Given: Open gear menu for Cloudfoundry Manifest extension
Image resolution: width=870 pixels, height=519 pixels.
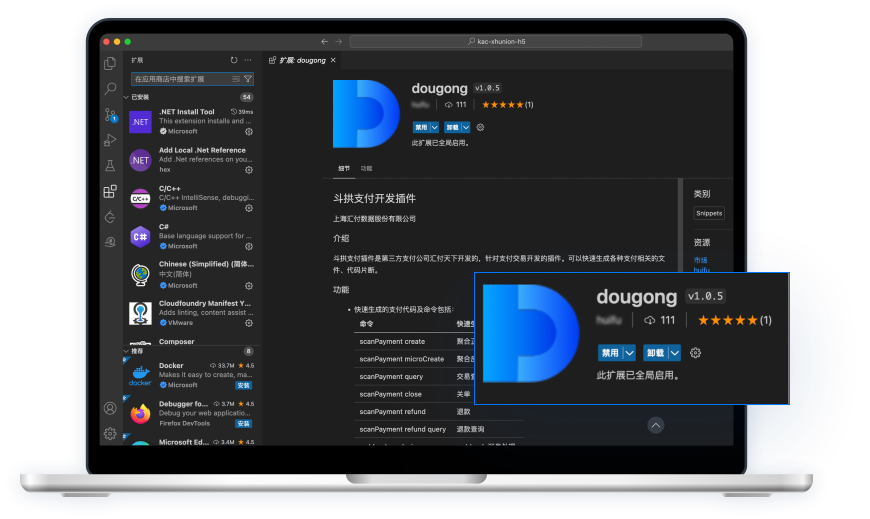Looking at the screenshot, I should coord(249,323).
